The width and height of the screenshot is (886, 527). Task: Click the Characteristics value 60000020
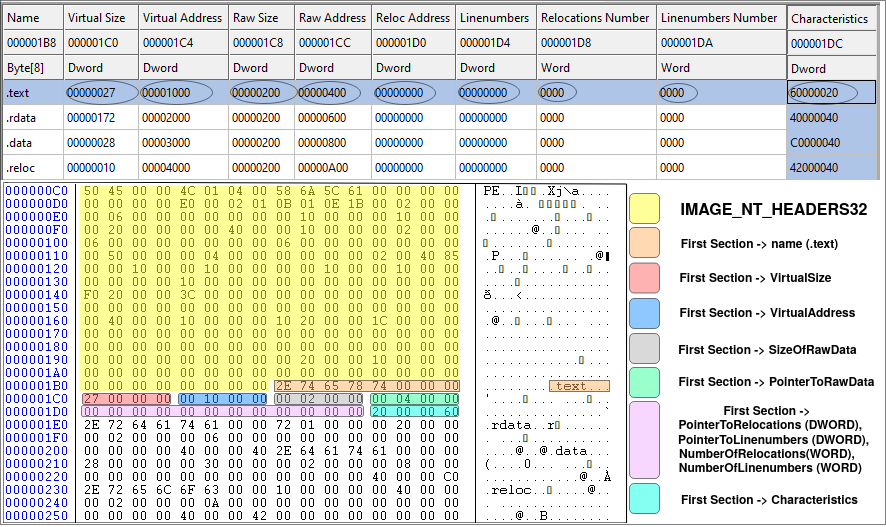coord(814,92)
